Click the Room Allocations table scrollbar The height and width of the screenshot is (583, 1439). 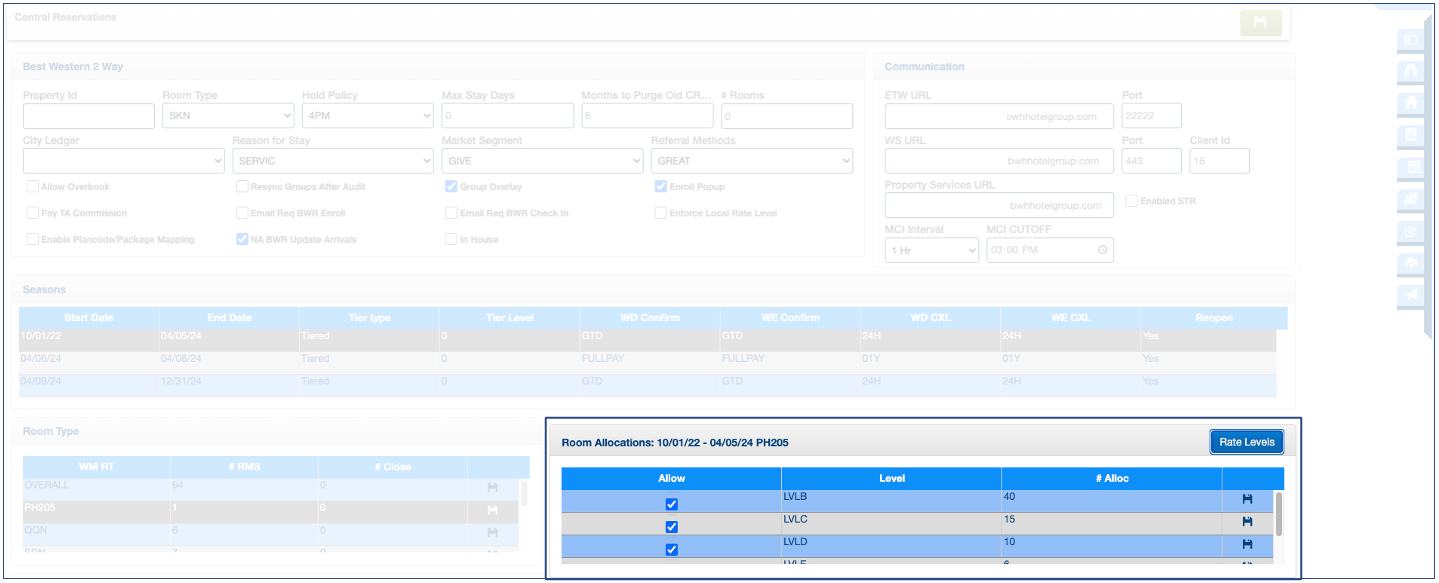[1277, 513]
